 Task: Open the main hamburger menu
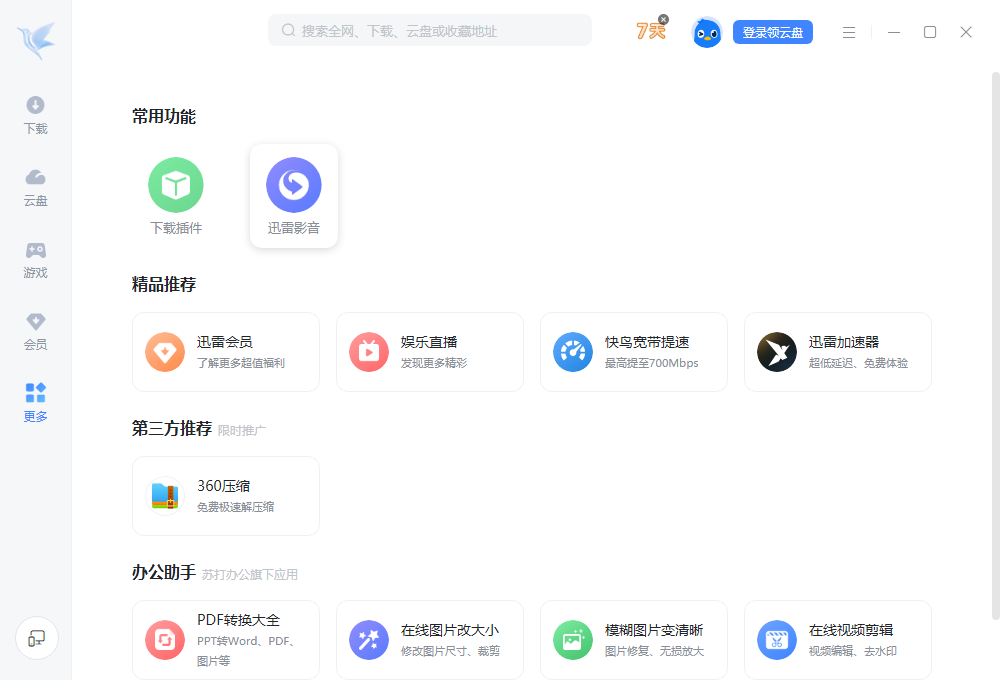point(849,32)
